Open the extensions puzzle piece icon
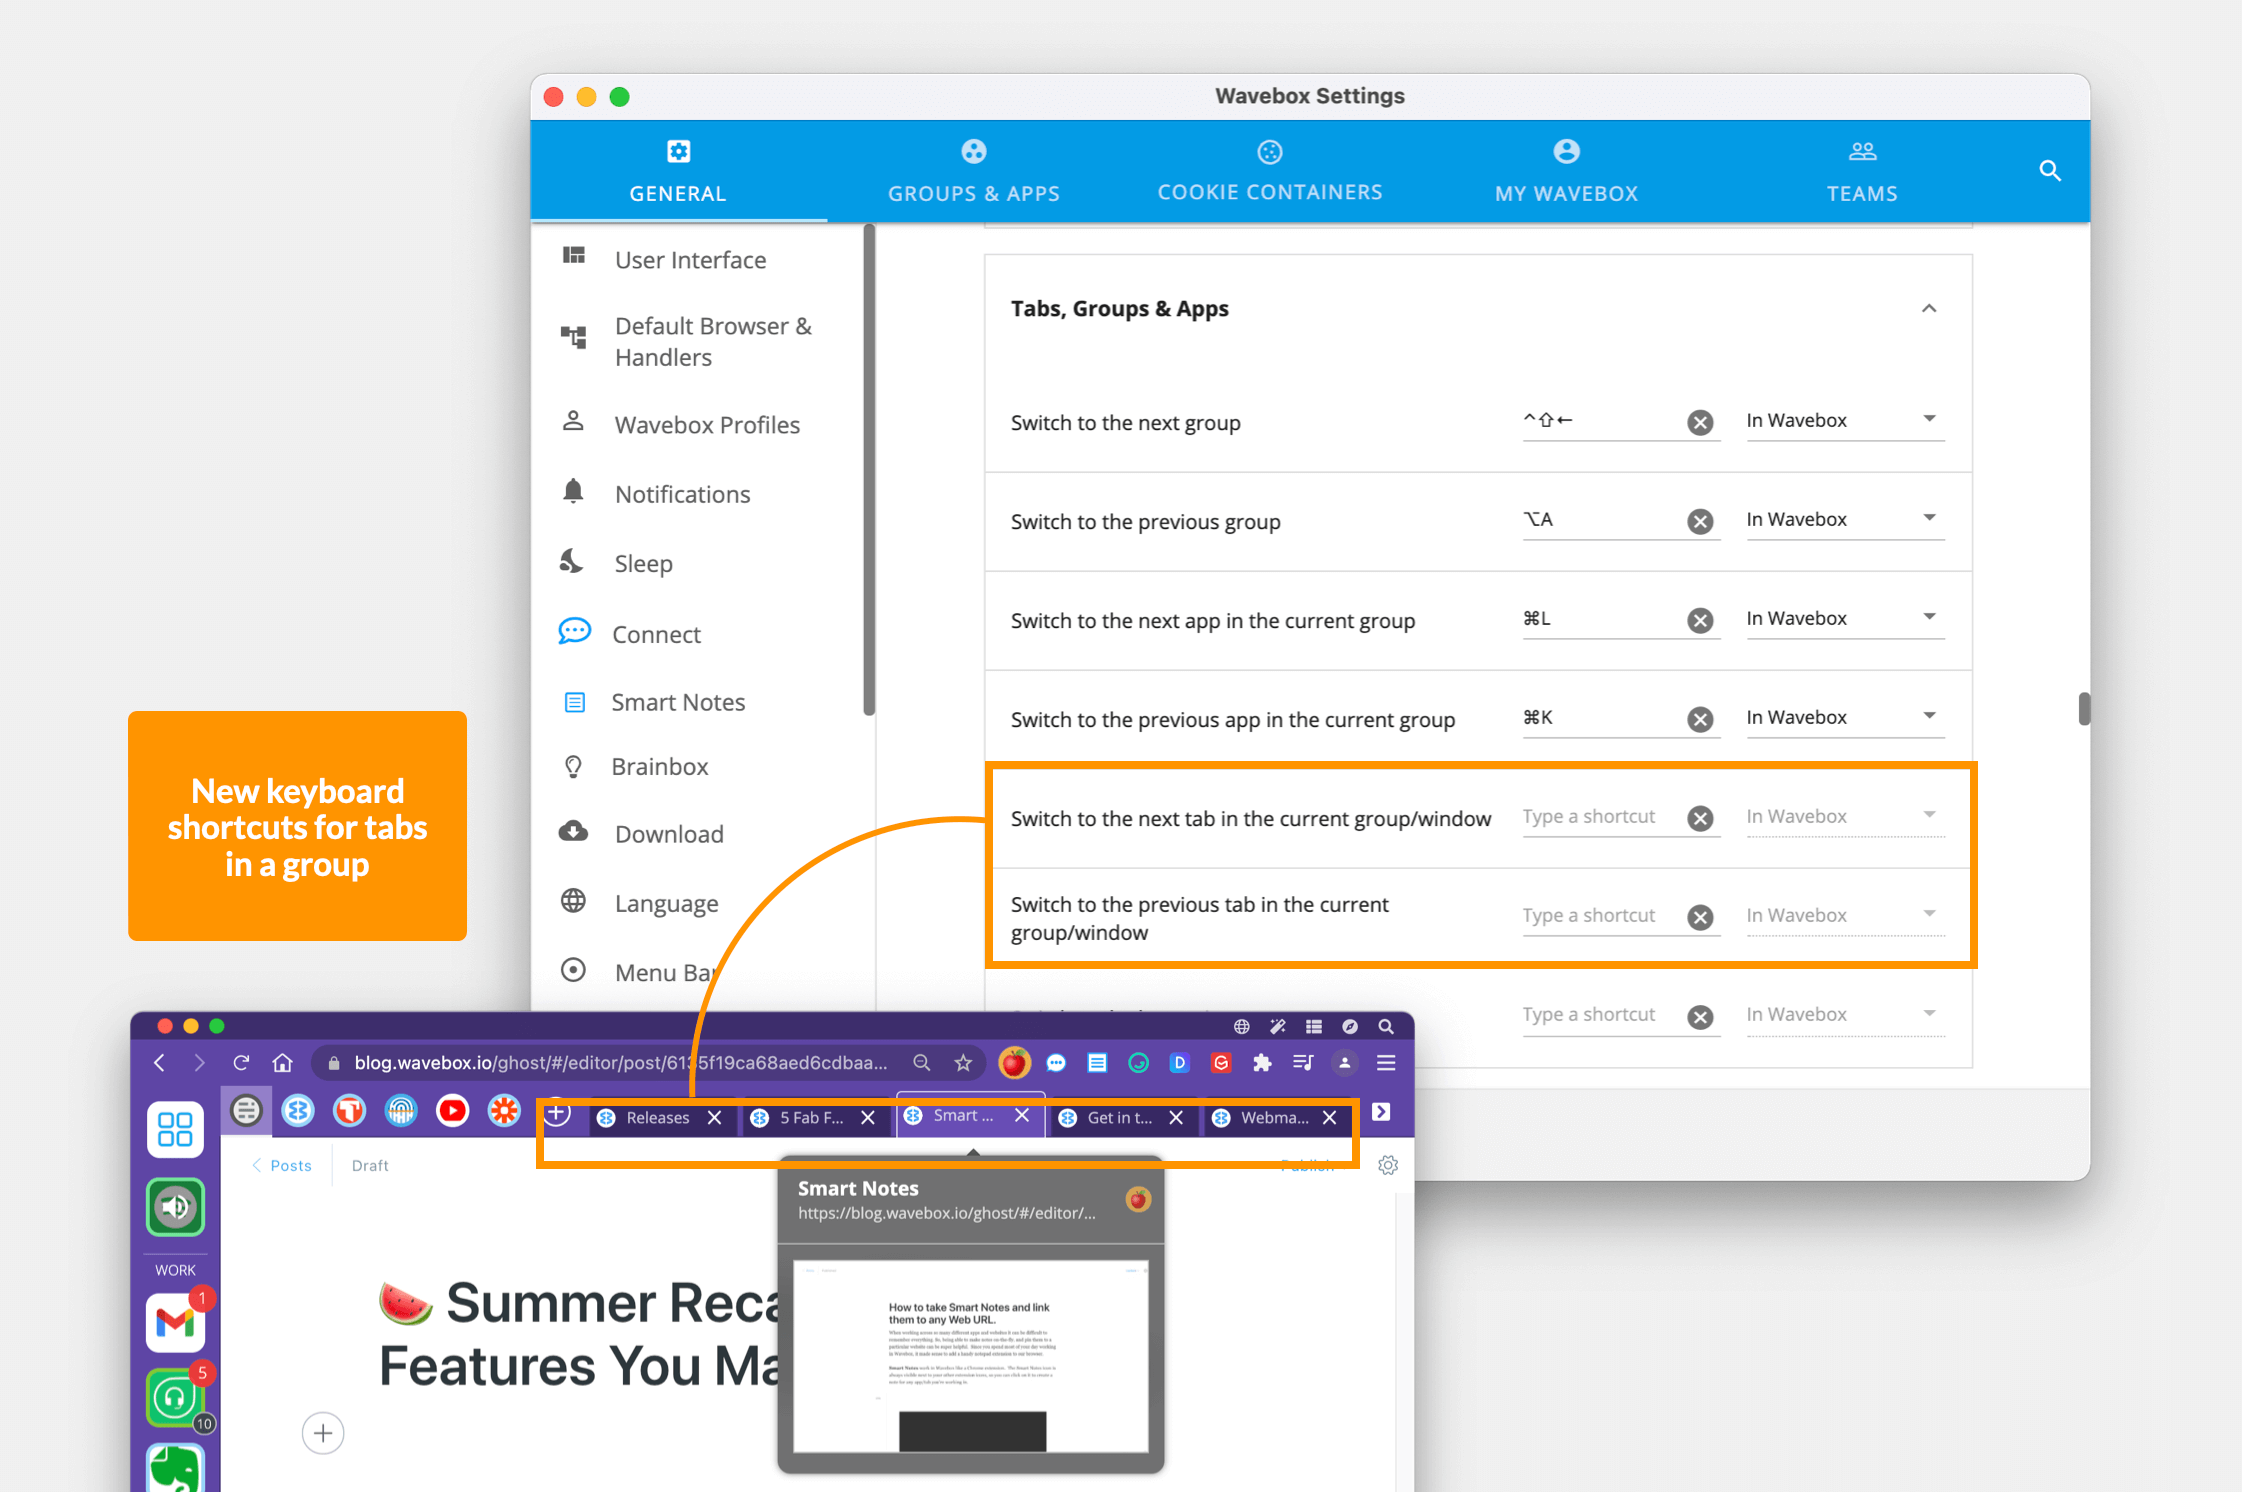 (x=1262, y=1063)
